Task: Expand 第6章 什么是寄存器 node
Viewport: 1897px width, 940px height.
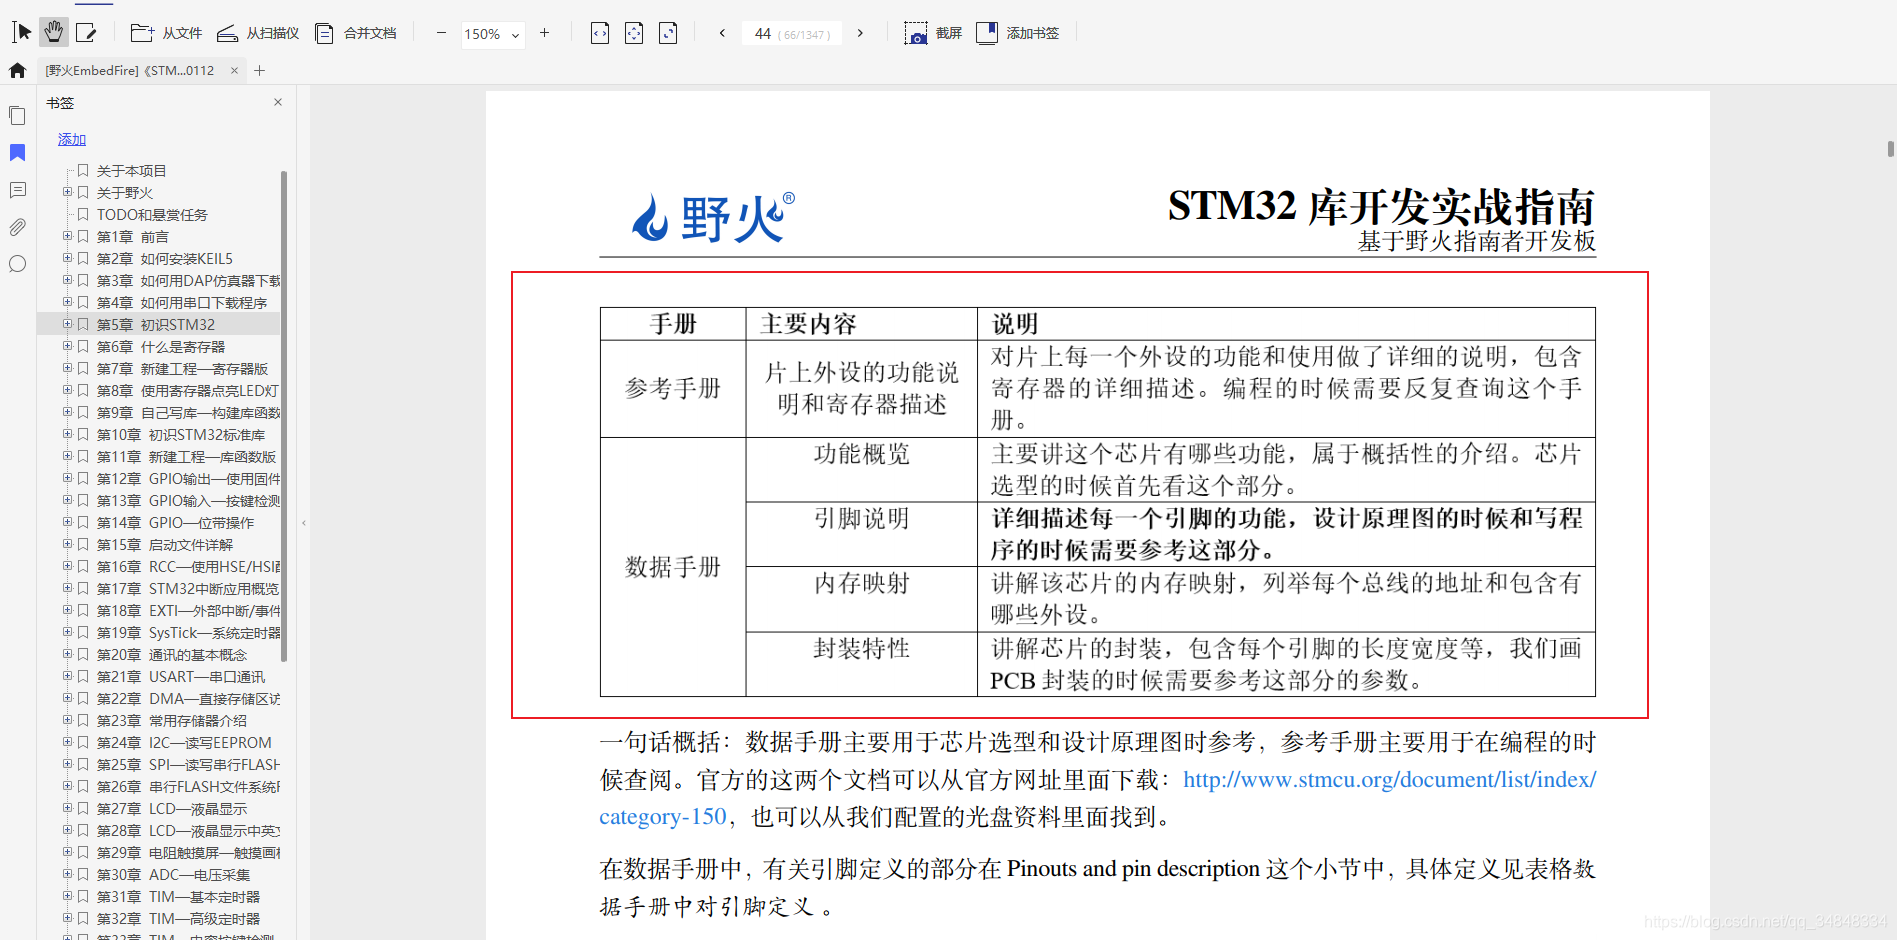Action: (x=67, y=346)
